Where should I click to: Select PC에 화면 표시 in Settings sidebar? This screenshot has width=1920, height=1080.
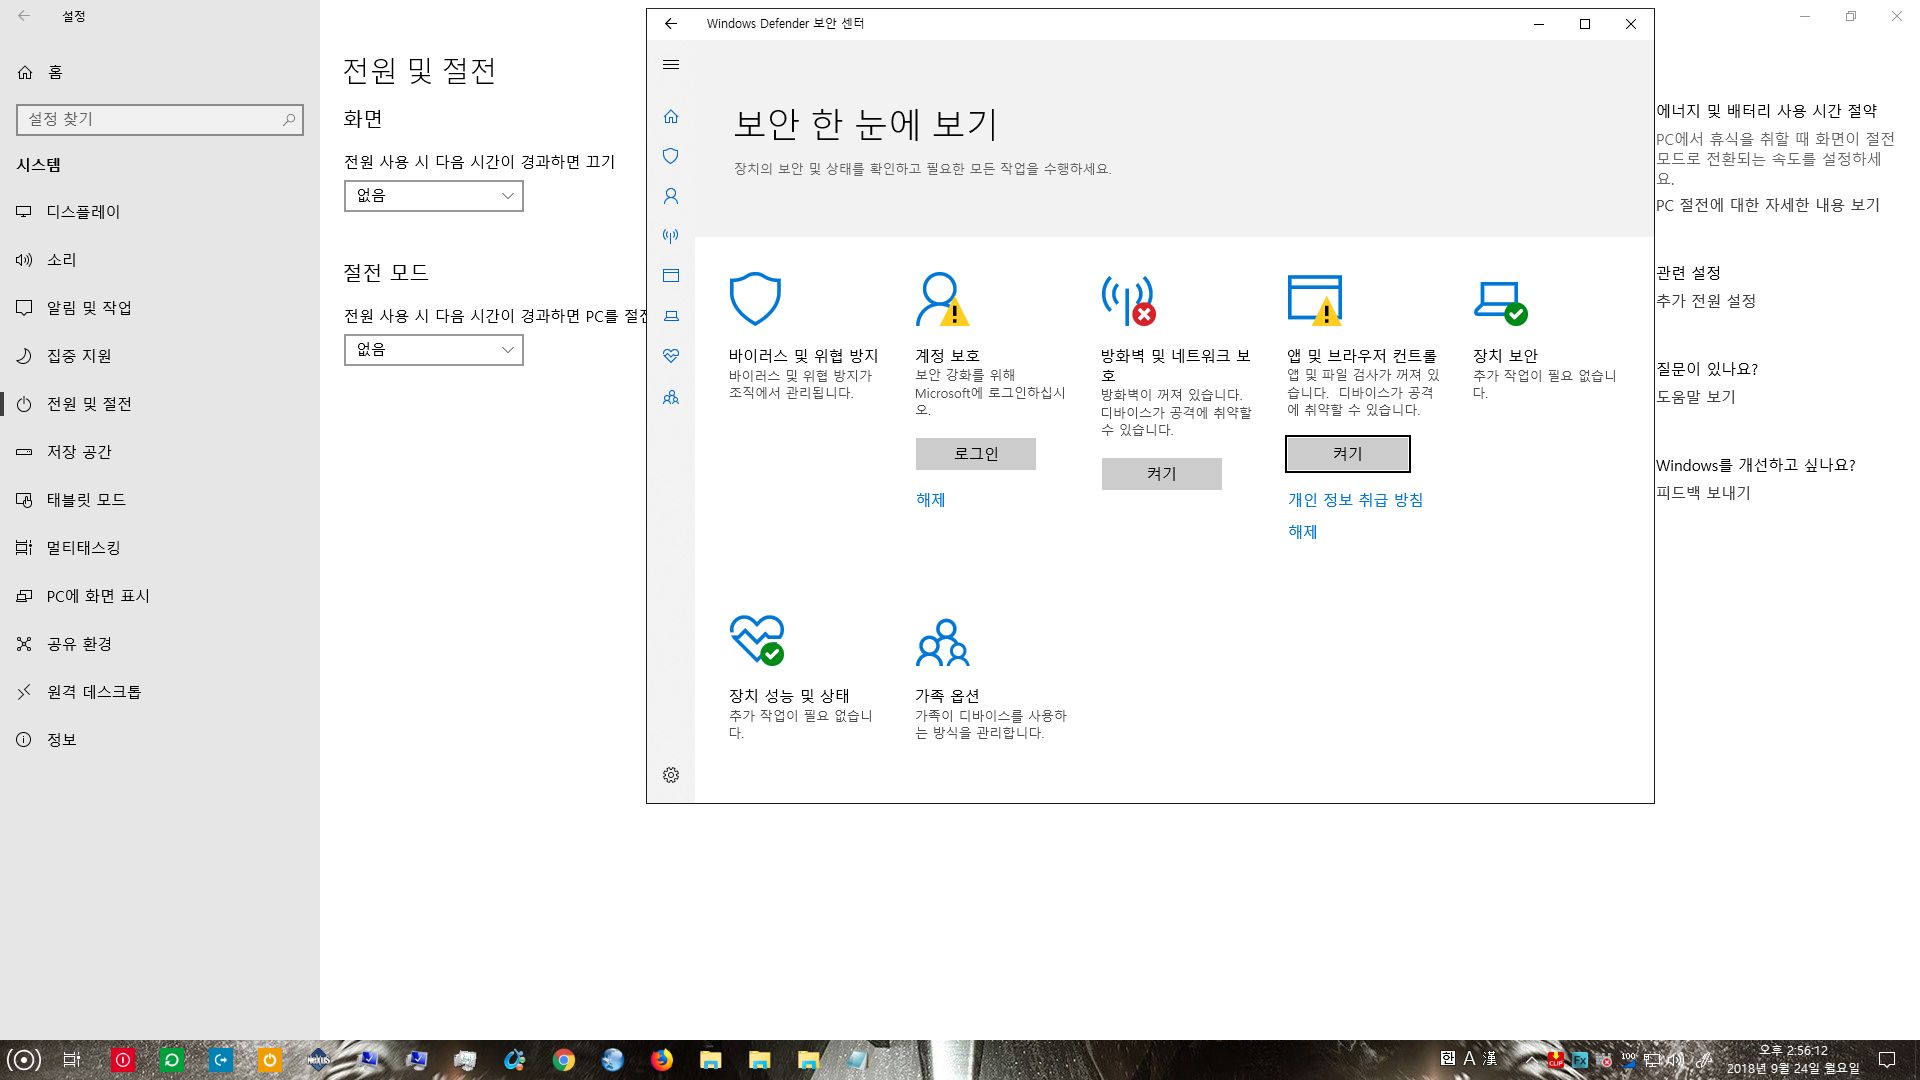point(160,596)
